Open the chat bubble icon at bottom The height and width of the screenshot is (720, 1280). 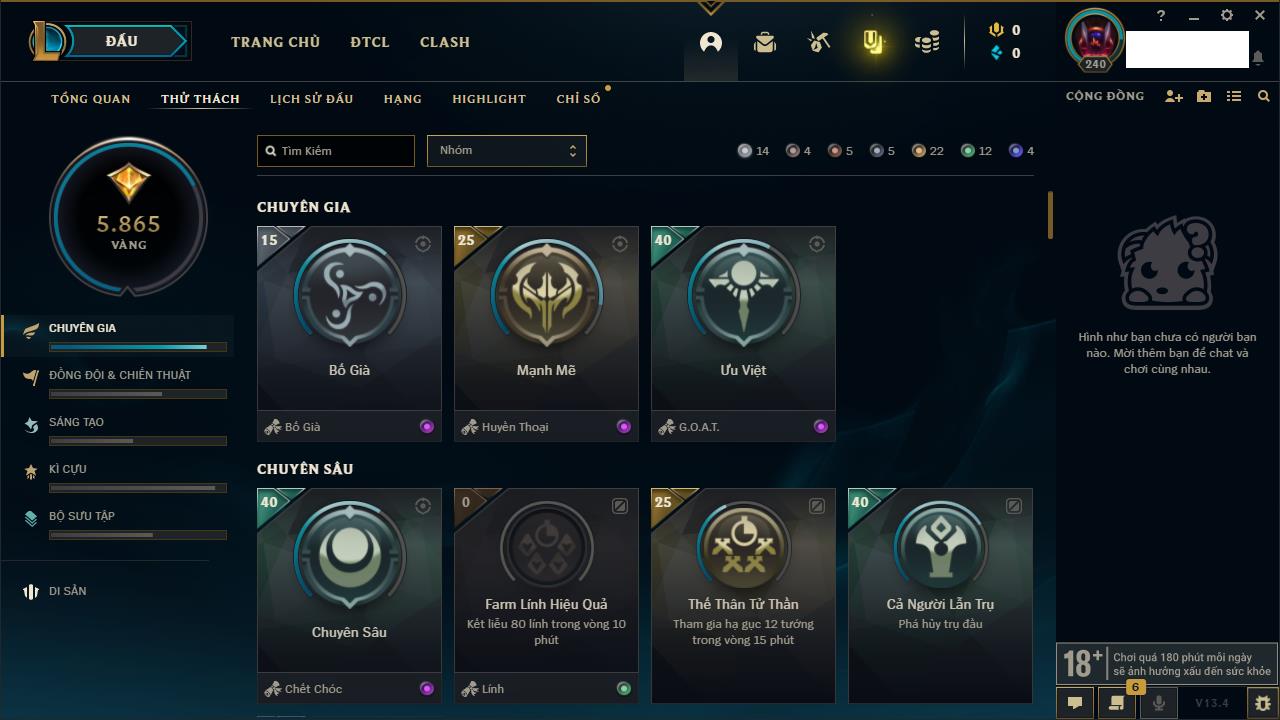pyautogui.click(x=1075, y=703)
